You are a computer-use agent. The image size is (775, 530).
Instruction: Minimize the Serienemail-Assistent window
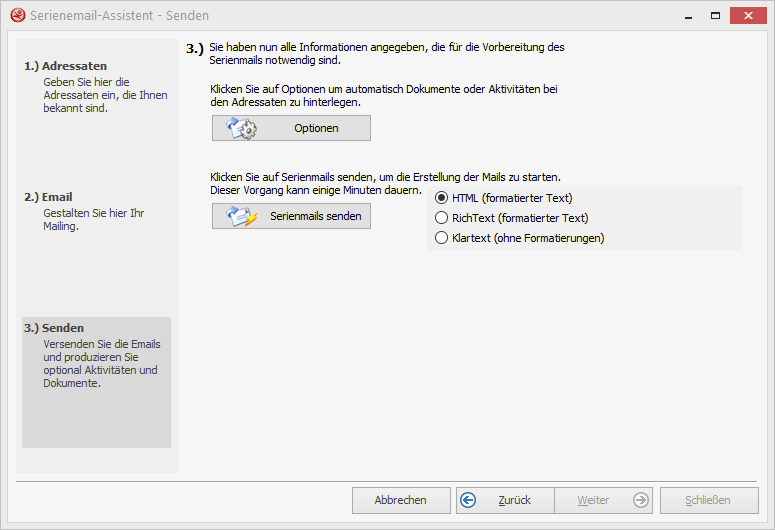point(687,16)
